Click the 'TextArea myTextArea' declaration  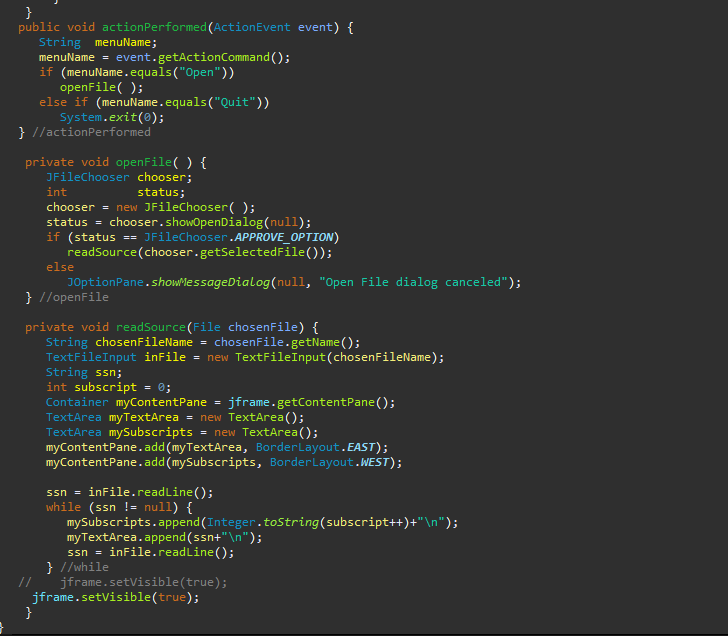pos(112,417)
